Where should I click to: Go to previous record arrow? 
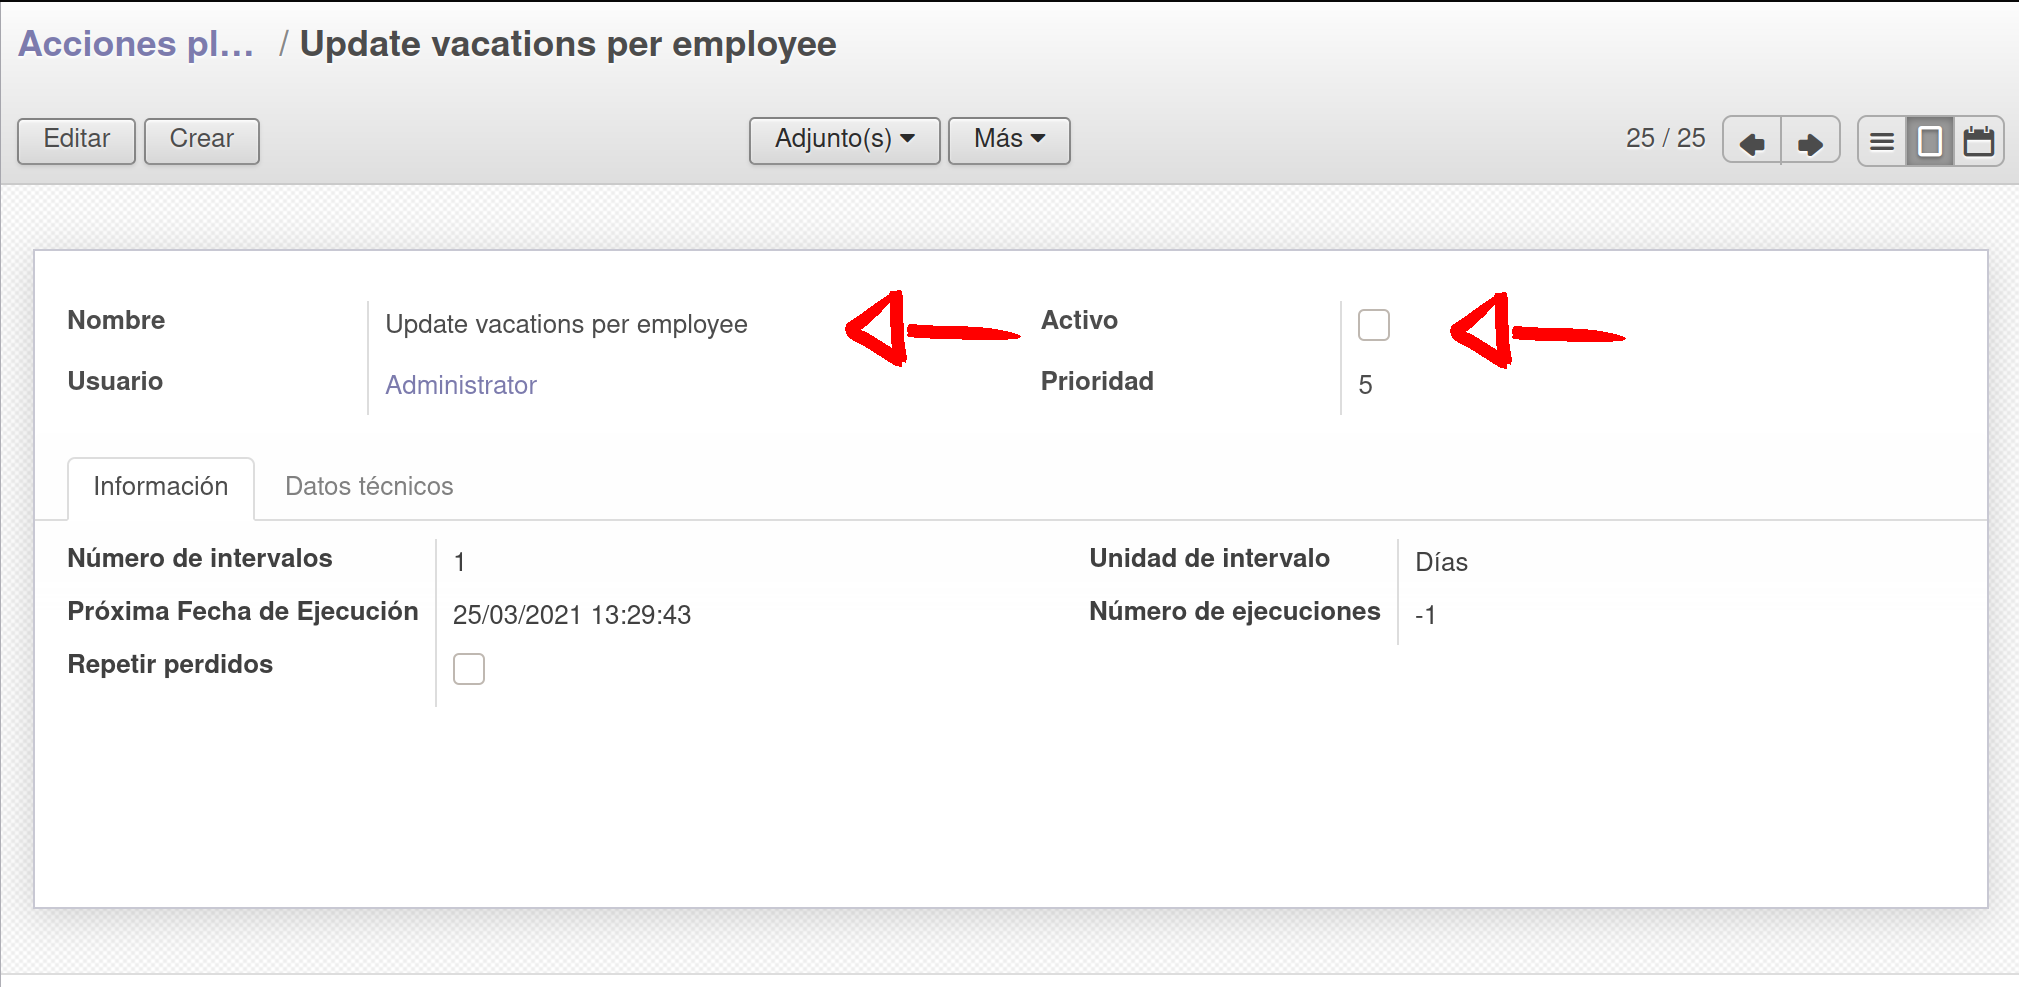point(1752,141)
